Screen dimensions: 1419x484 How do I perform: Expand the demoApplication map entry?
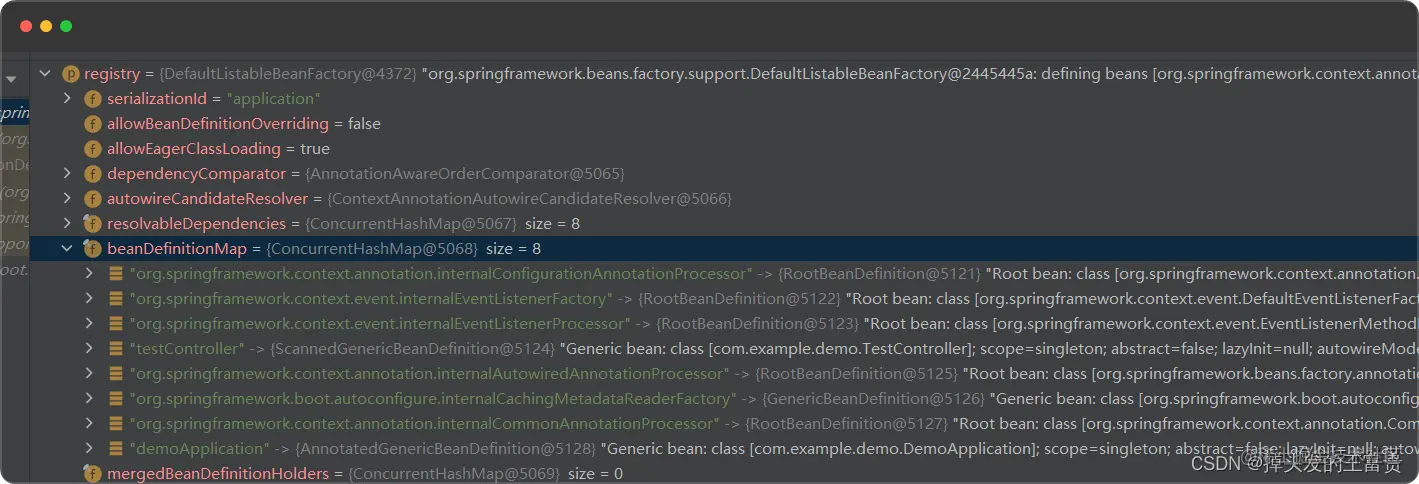(90, 449)
